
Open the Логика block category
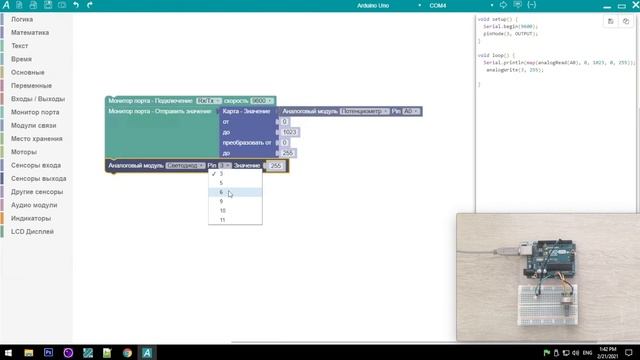point(22,19)
